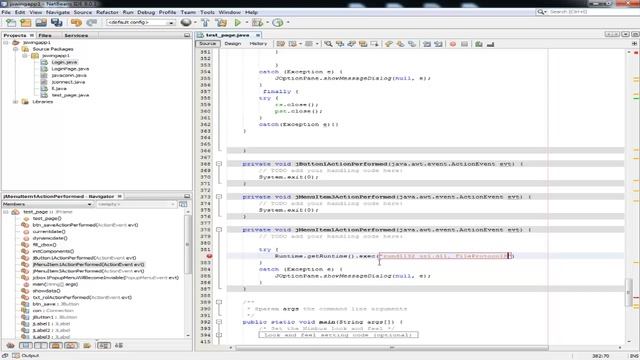Click the Debug Project toolbar icon
Viewport: 640px width, 360px height.
[257, 23]
